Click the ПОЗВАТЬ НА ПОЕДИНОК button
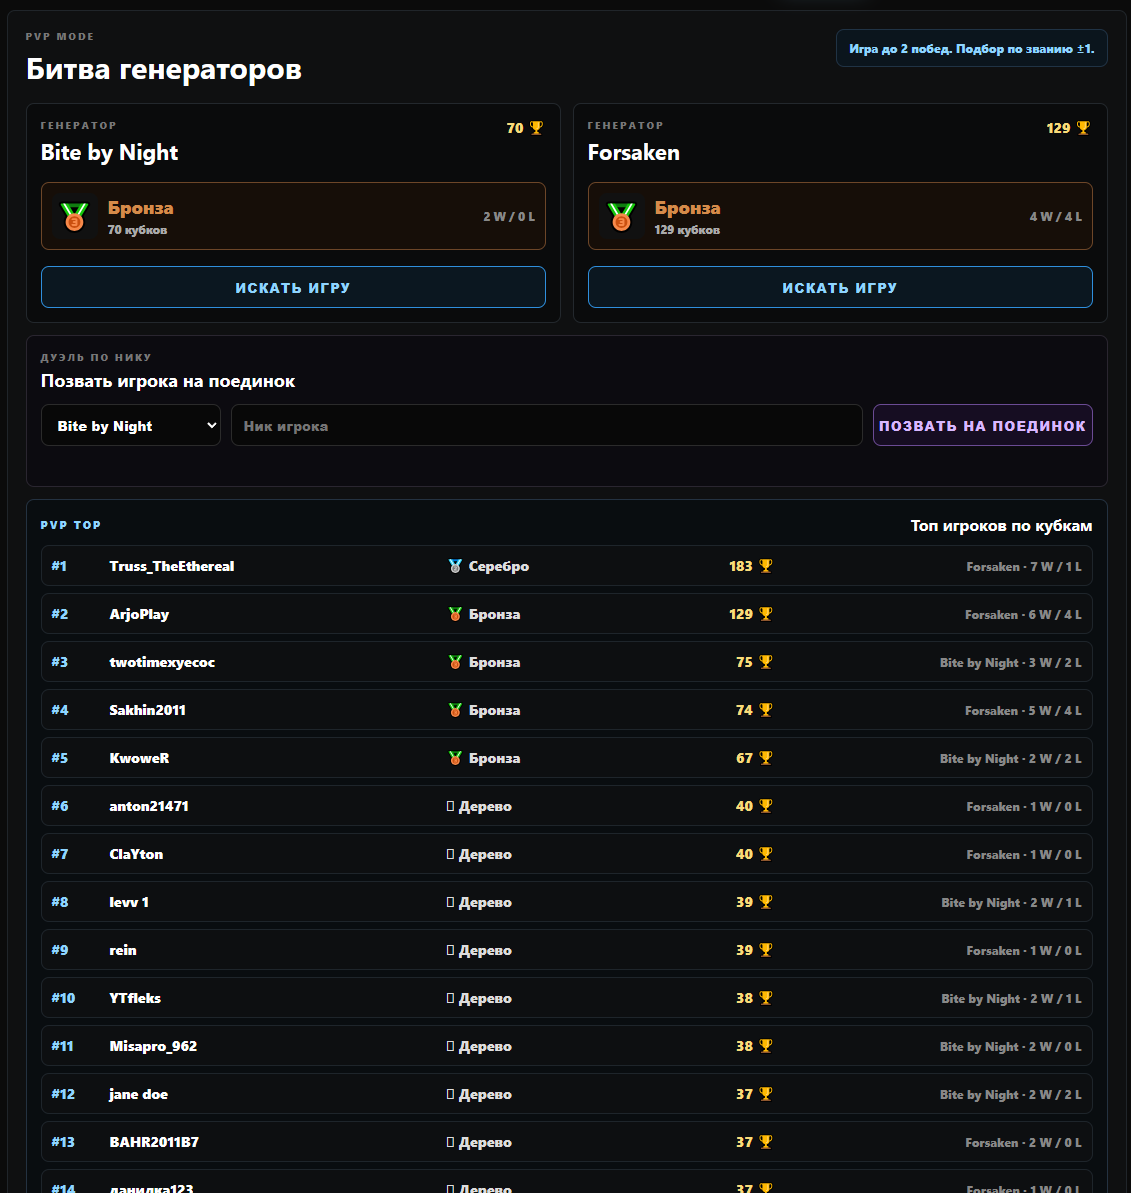The height and width of the screenshot is (1193, 1131). pyautogui.click(x=983, y=425)
